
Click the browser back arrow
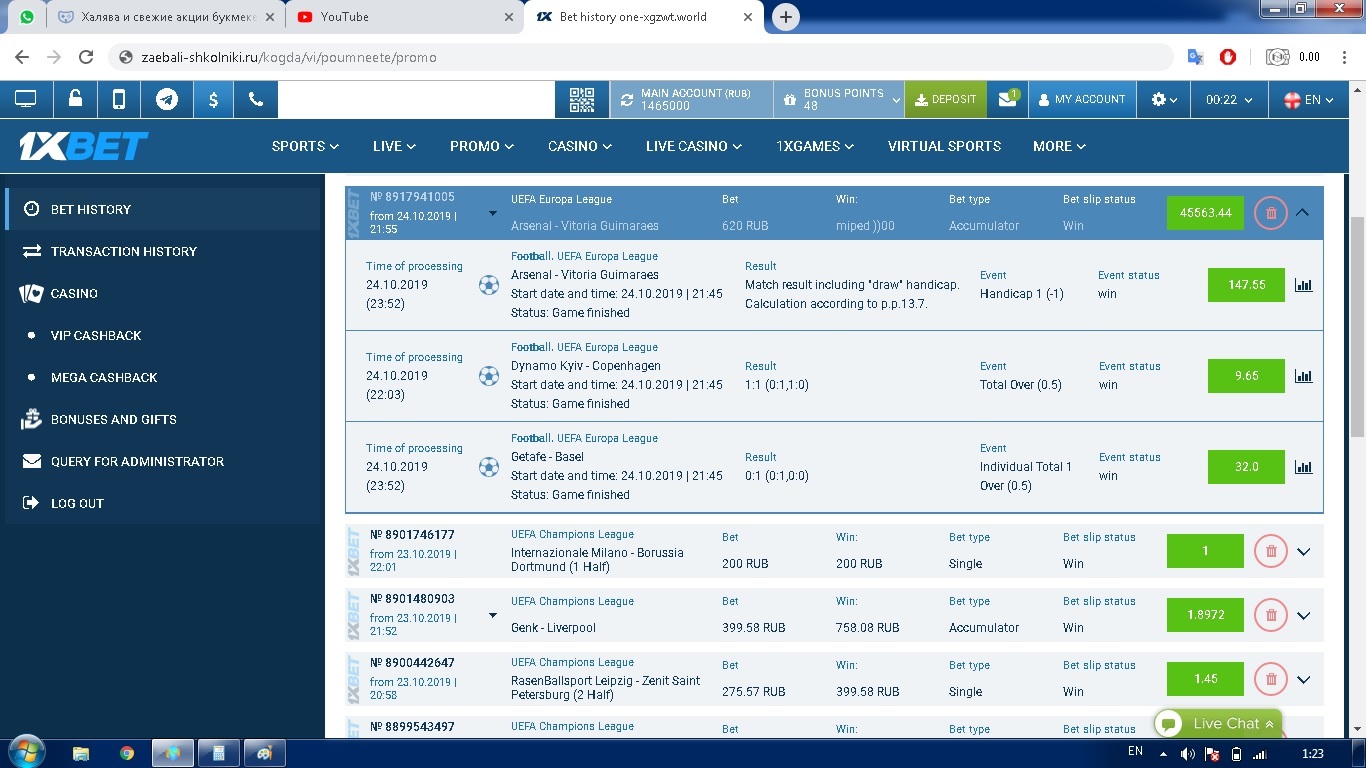coord(22,57)
